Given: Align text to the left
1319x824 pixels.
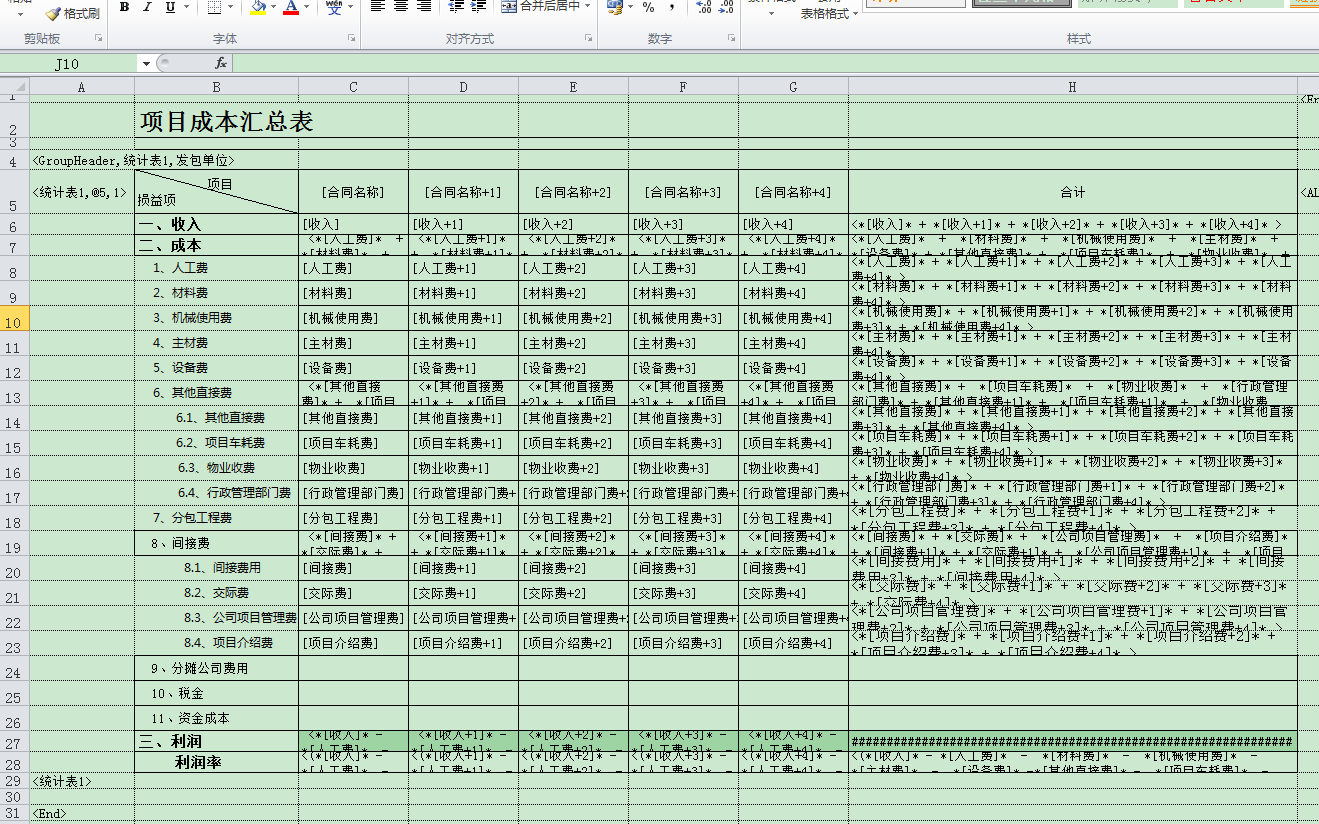Looking at the screenshot, I should tap(378, 8).
